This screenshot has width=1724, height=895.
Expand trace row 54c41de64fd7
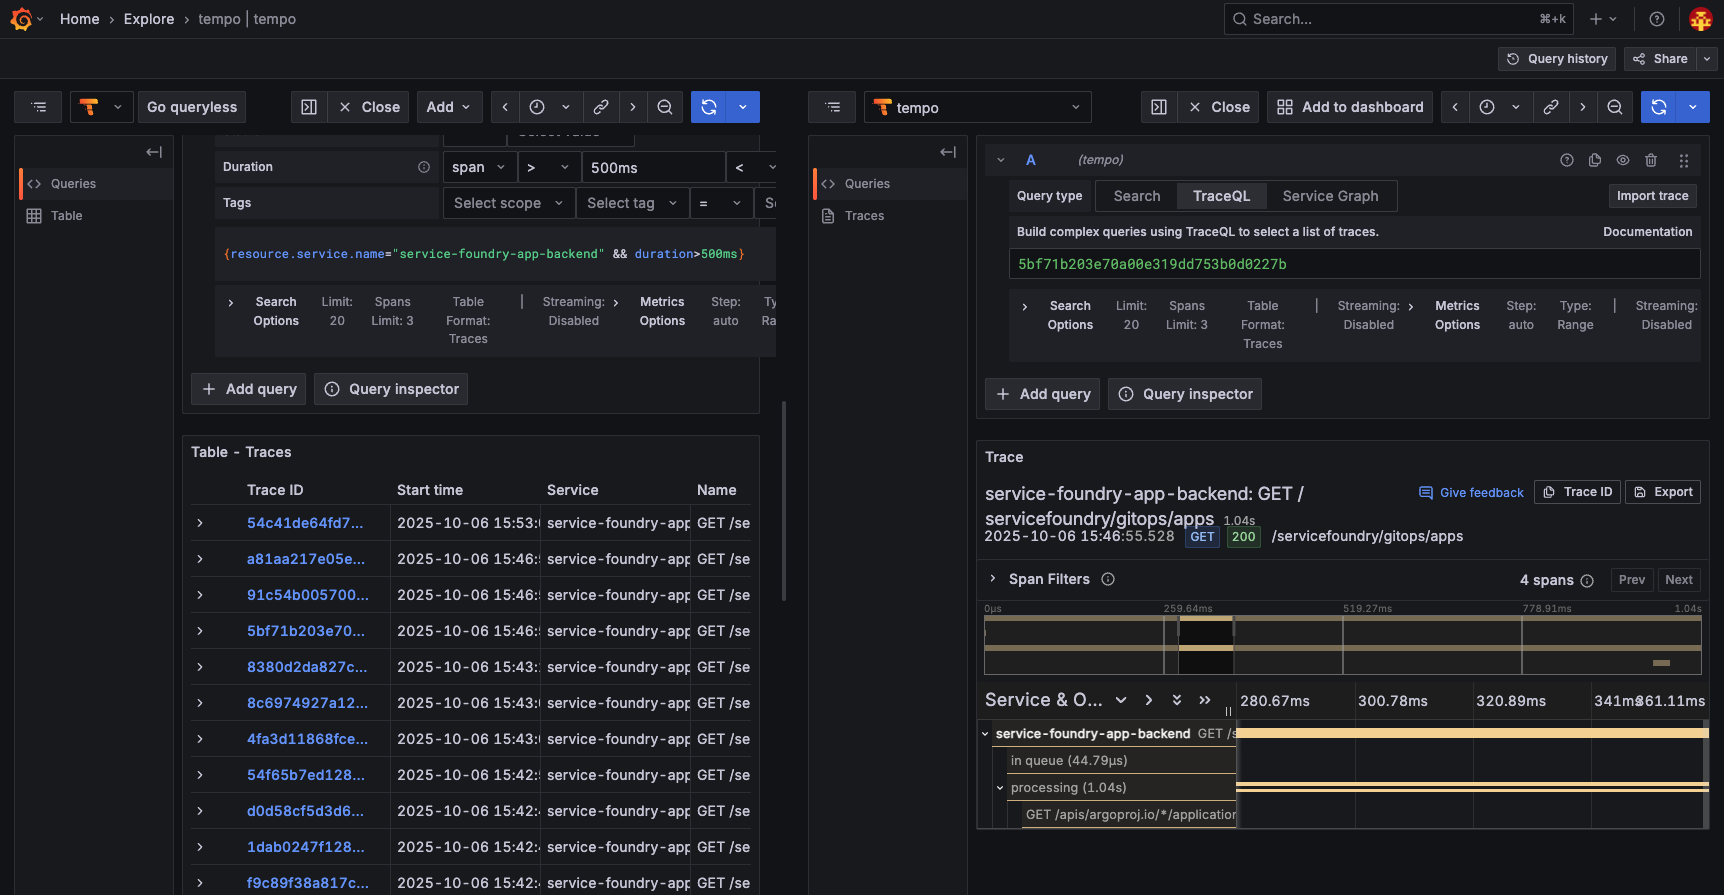point(200,523)
